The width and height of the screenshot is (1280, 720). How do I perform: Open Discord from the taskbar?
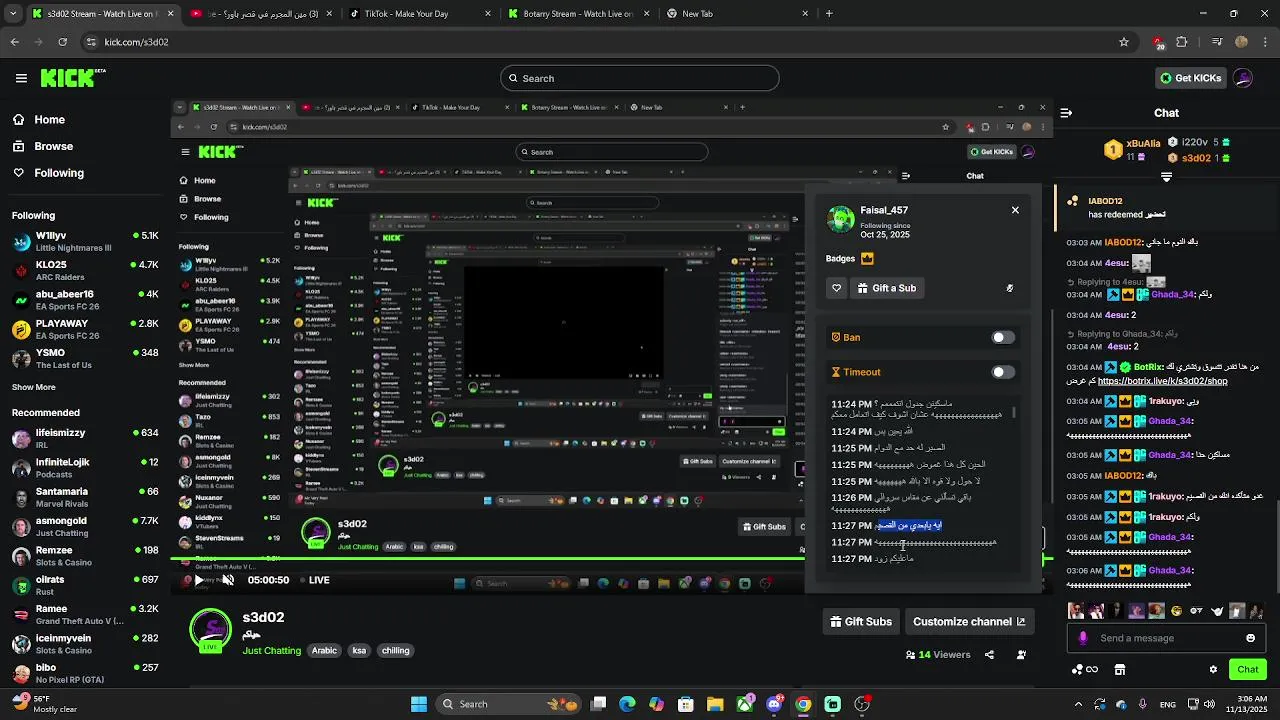point(774,704)
